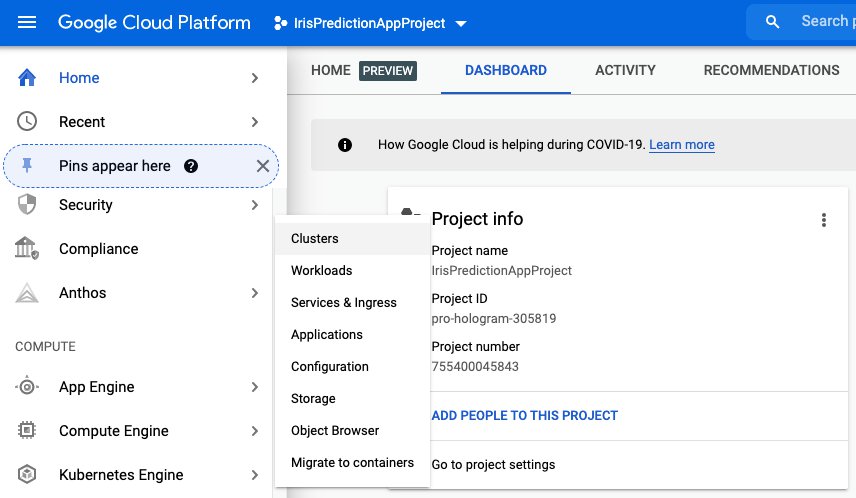Screen dimensions: 856x498
Task: Click the Anthos icon in sidebar
Action: [27, 293]
